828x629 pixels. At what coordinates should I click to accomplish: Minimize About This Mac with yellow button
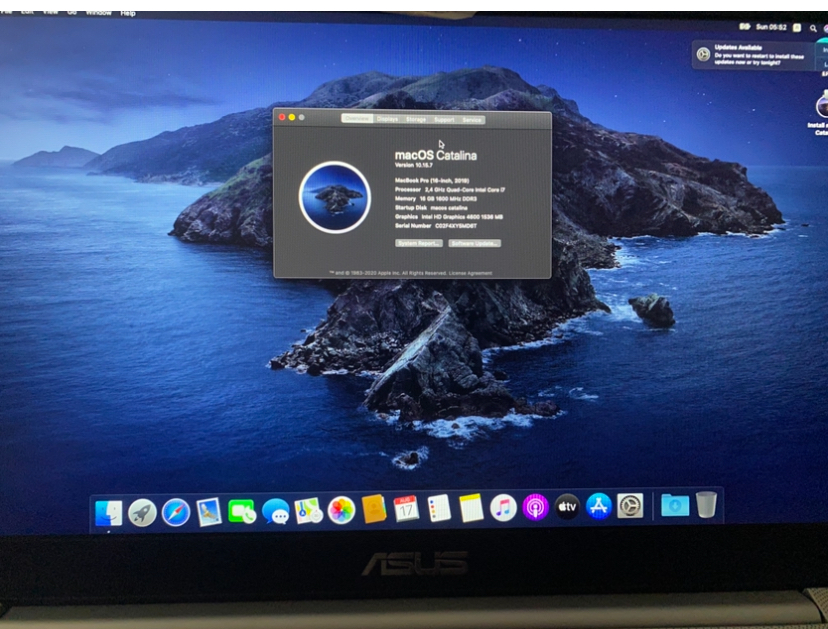291,117
